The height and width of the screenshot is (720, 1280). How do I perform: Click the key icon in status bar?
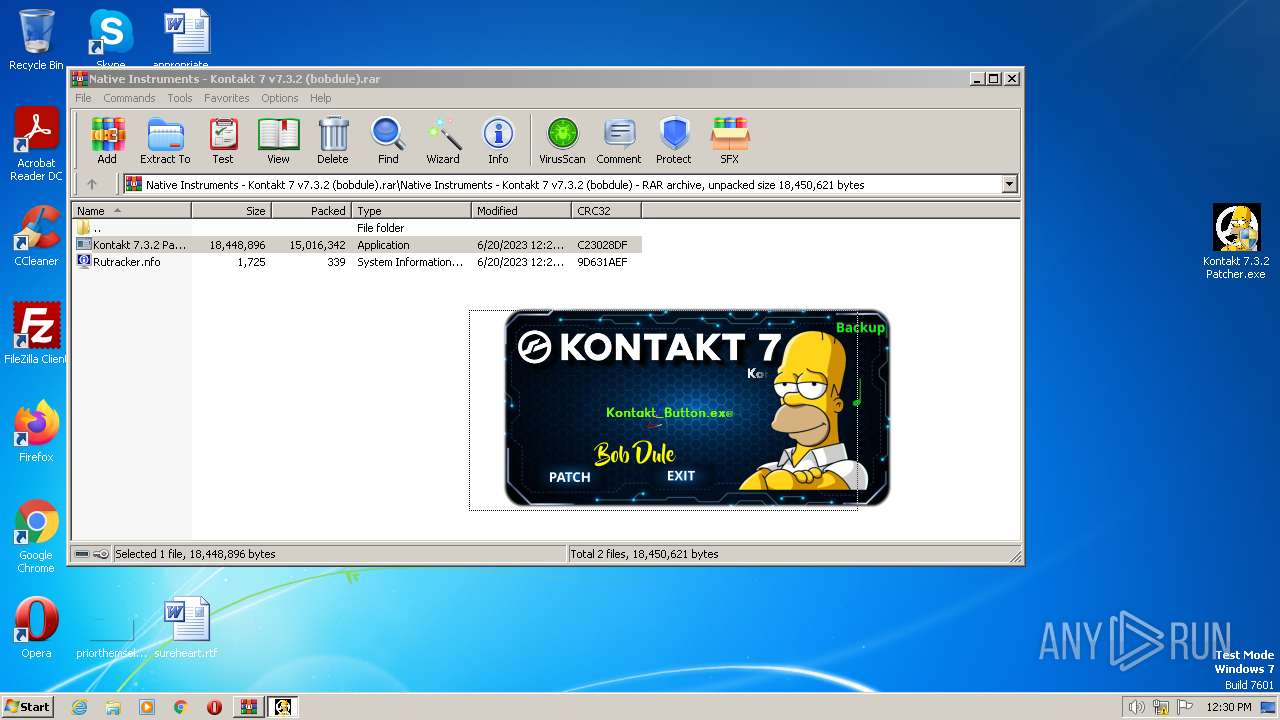101,554
